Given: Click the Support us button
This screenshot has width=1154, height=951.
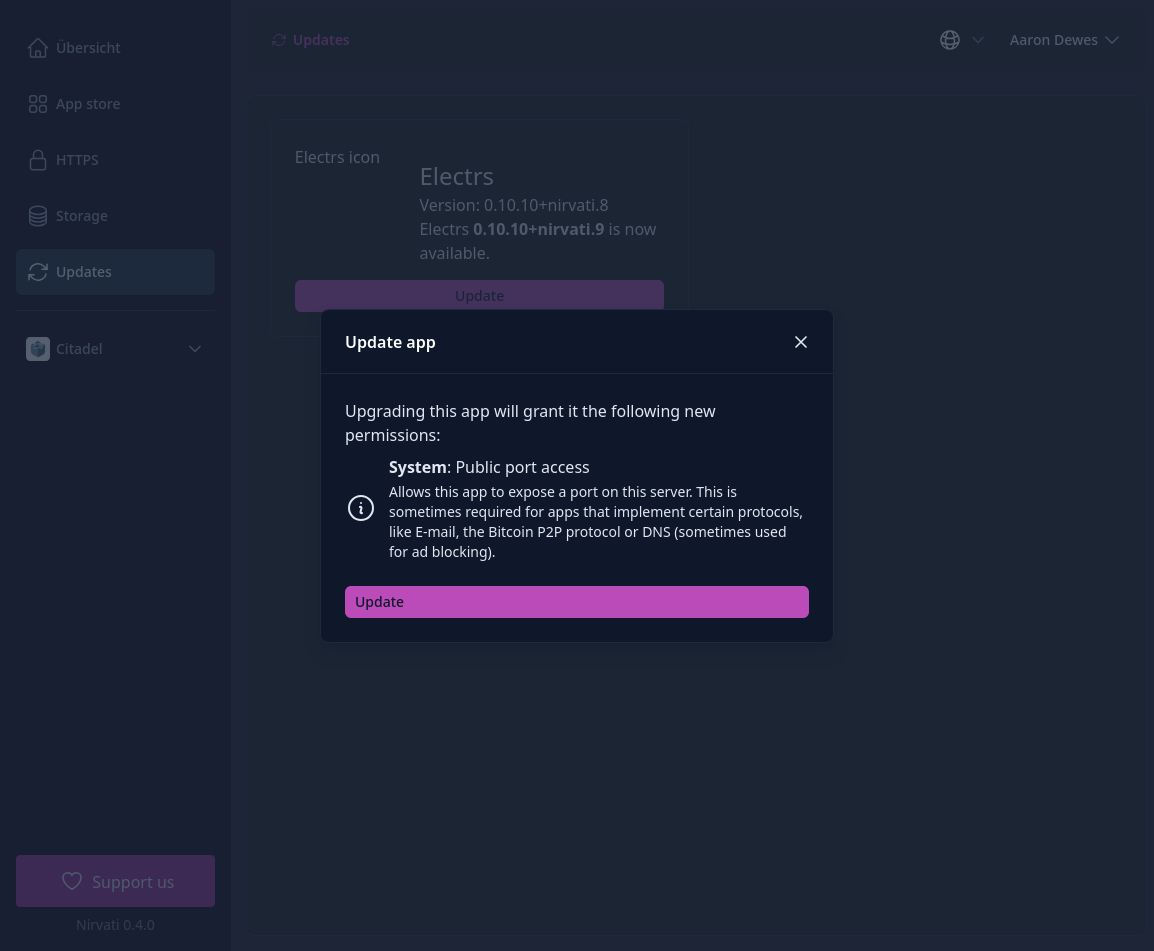Looking at the screenshot, I should (115, 881).
